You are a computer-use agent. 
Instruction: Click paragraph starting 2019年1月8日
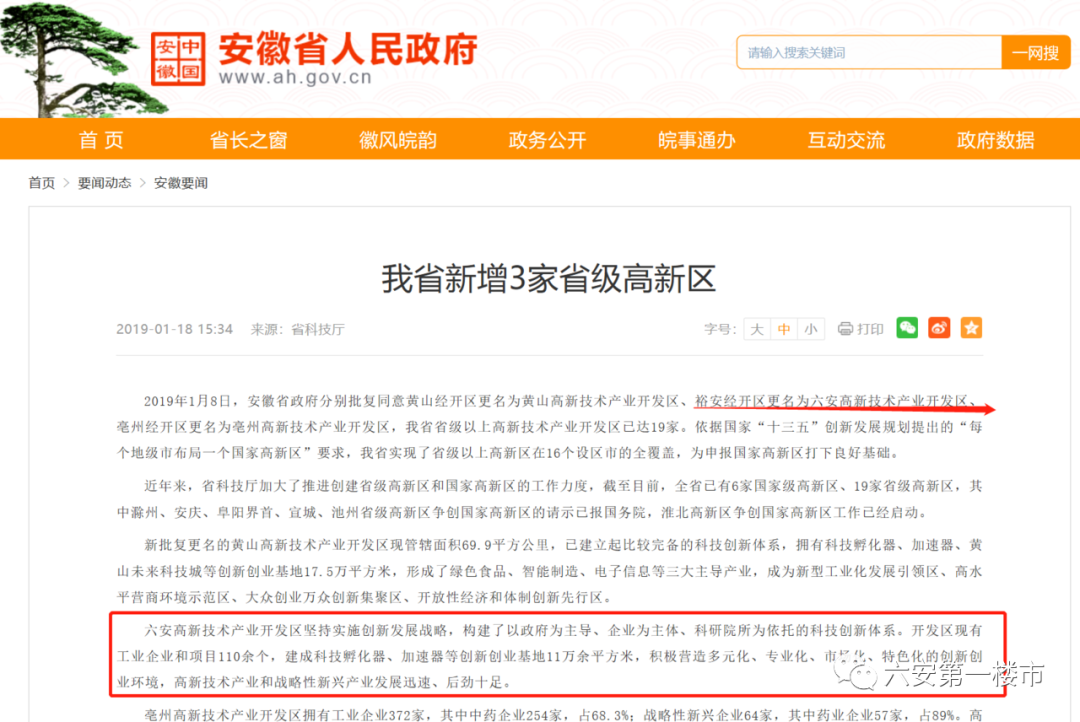point(549,426)
